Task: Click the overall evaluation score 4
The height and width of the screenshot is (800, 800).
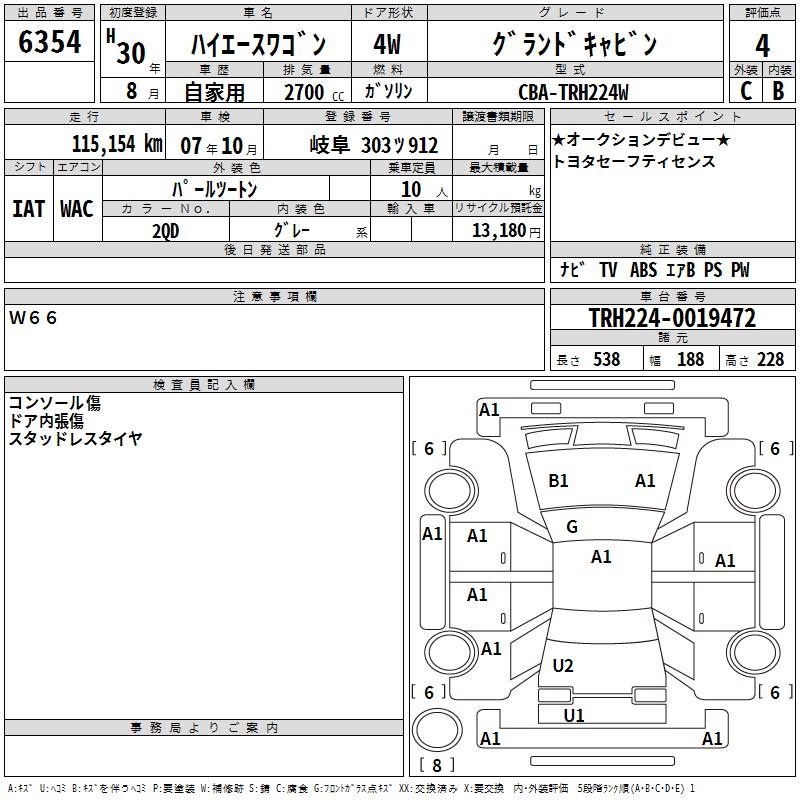Action: click(762, 45)
